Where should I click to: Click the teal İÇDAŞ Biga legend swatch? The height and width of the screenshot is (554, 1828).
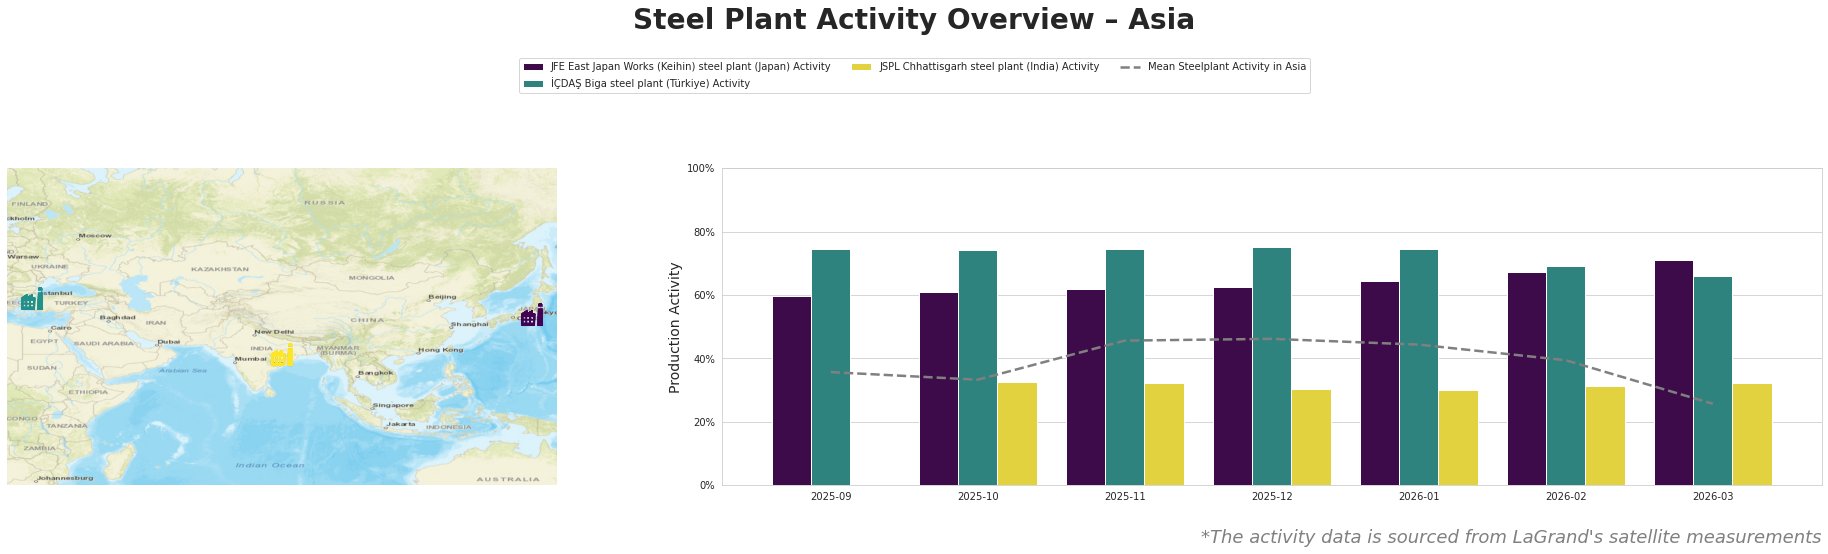[x=533, y=84]
